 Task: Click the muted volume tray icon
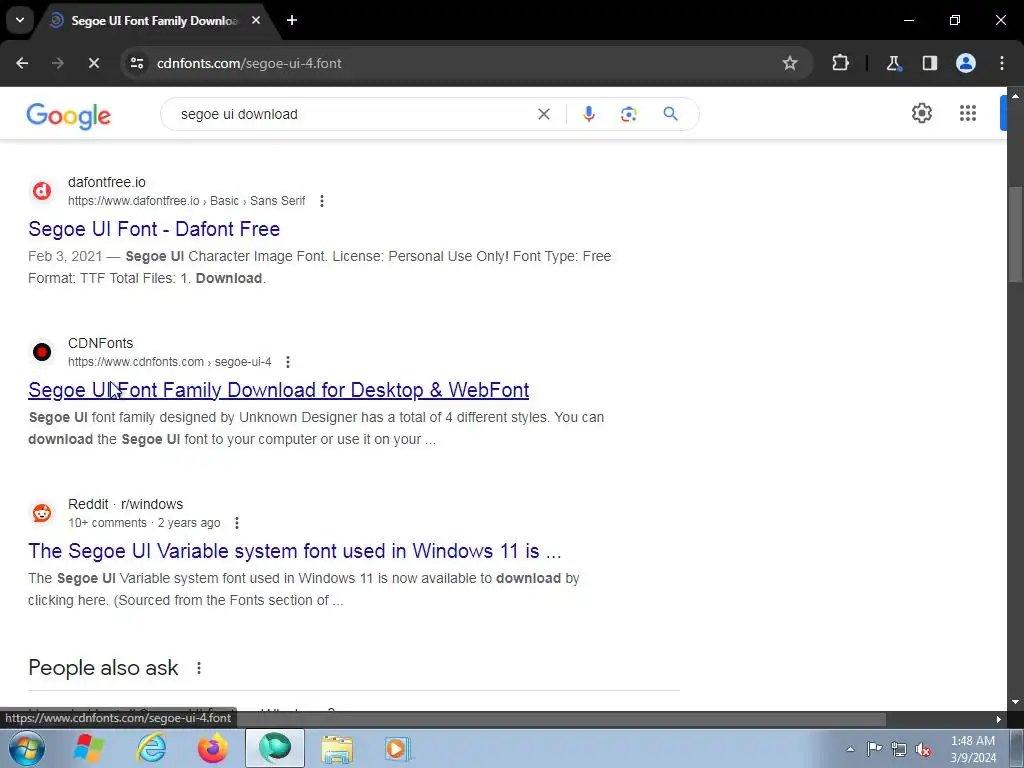pos(923,749)
